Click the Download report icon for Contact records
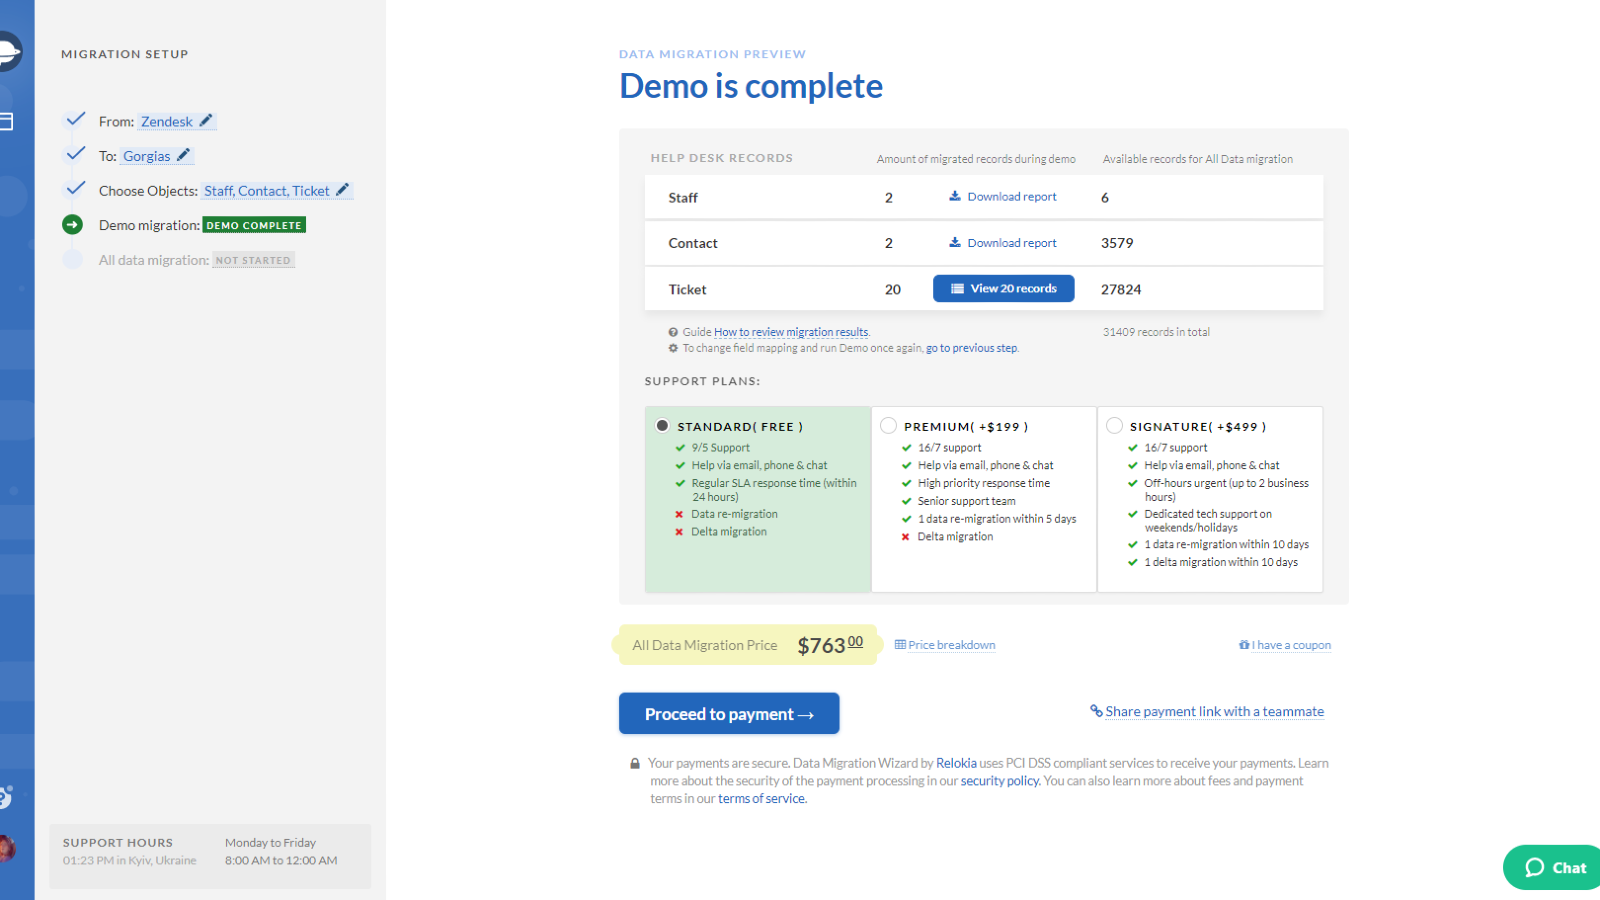The image size is (1600, 900). coord(955,242)
